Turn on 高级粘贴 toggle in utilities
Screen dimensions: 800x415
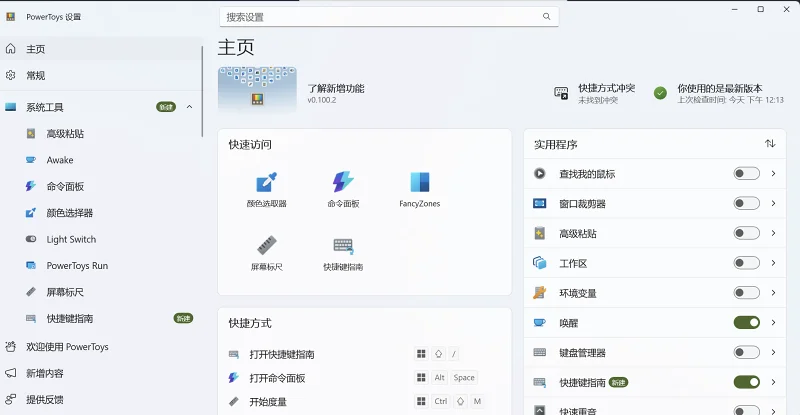coord(746,233)
